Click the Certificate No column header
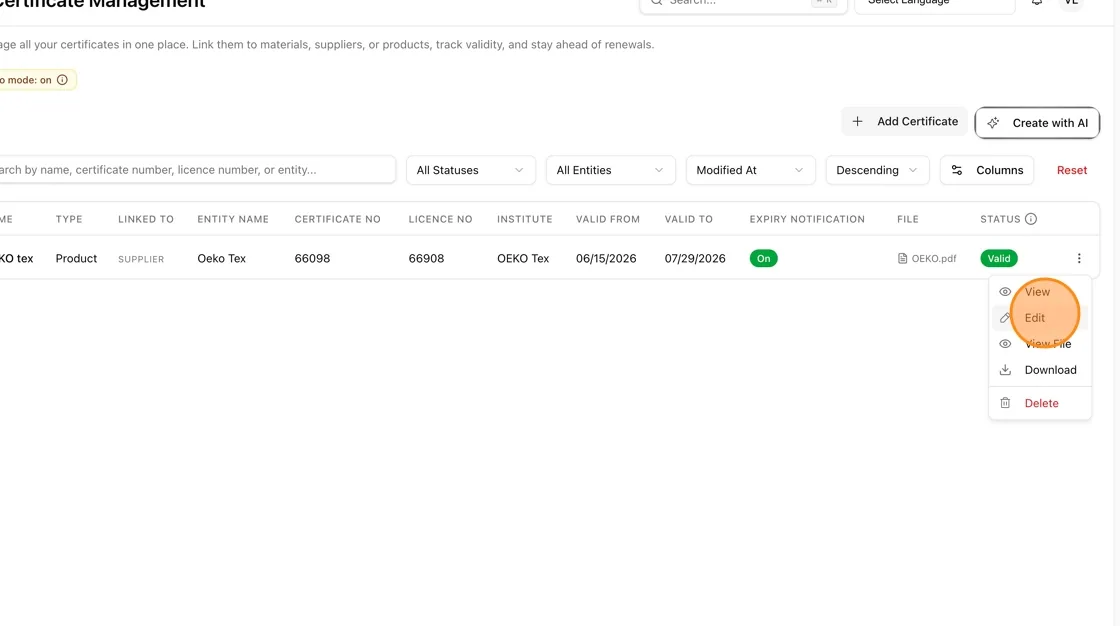The height and width of the screenshot is (626, 1120). (337, 219)
